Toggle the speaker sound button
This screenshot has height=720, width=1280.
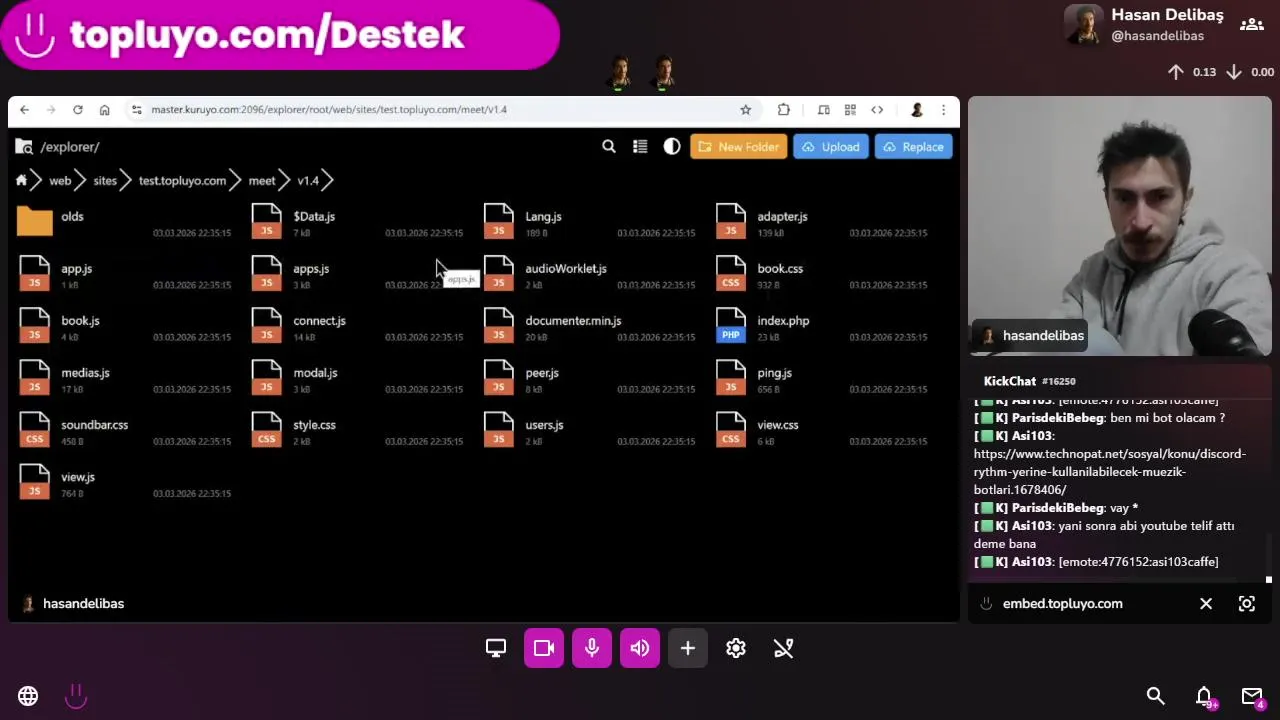pyautogui.click(x=640, y=648)
